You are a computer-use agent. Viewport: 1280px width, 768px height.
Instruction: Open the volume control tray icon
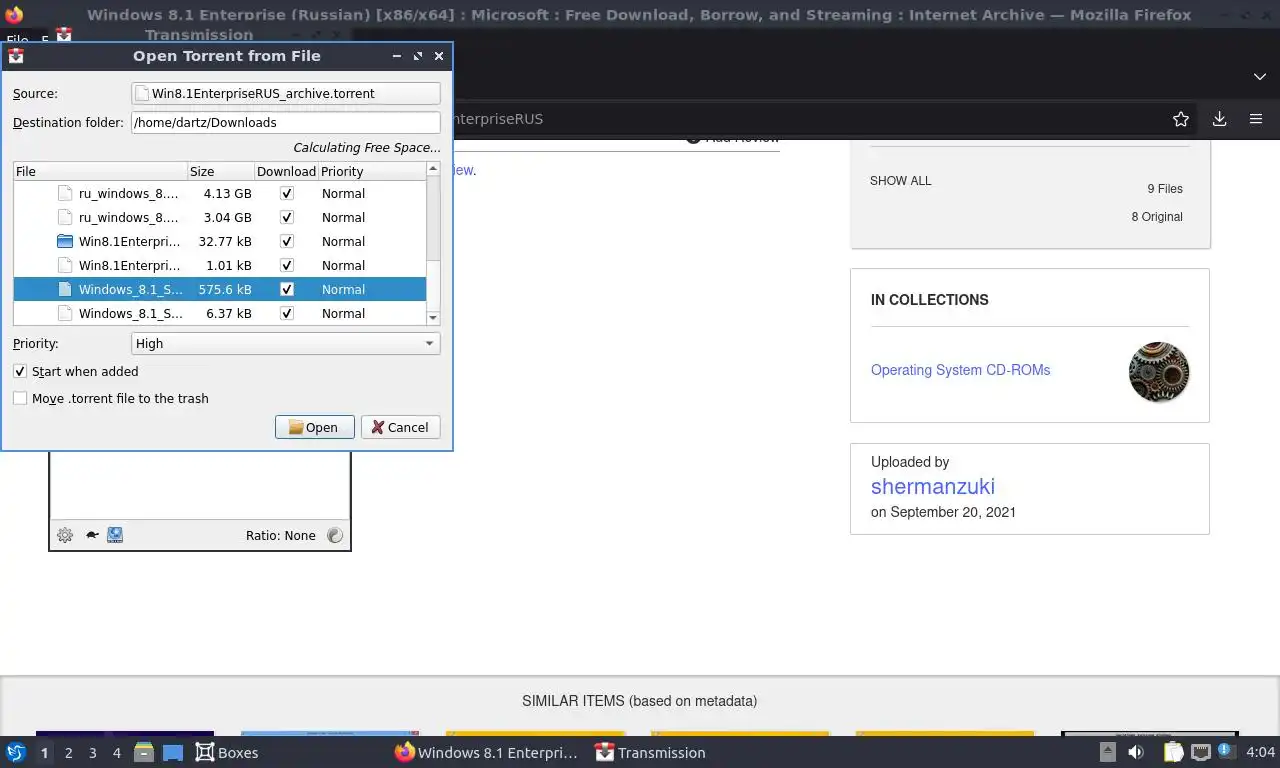pyautogui.click(x=1136, y=752)
